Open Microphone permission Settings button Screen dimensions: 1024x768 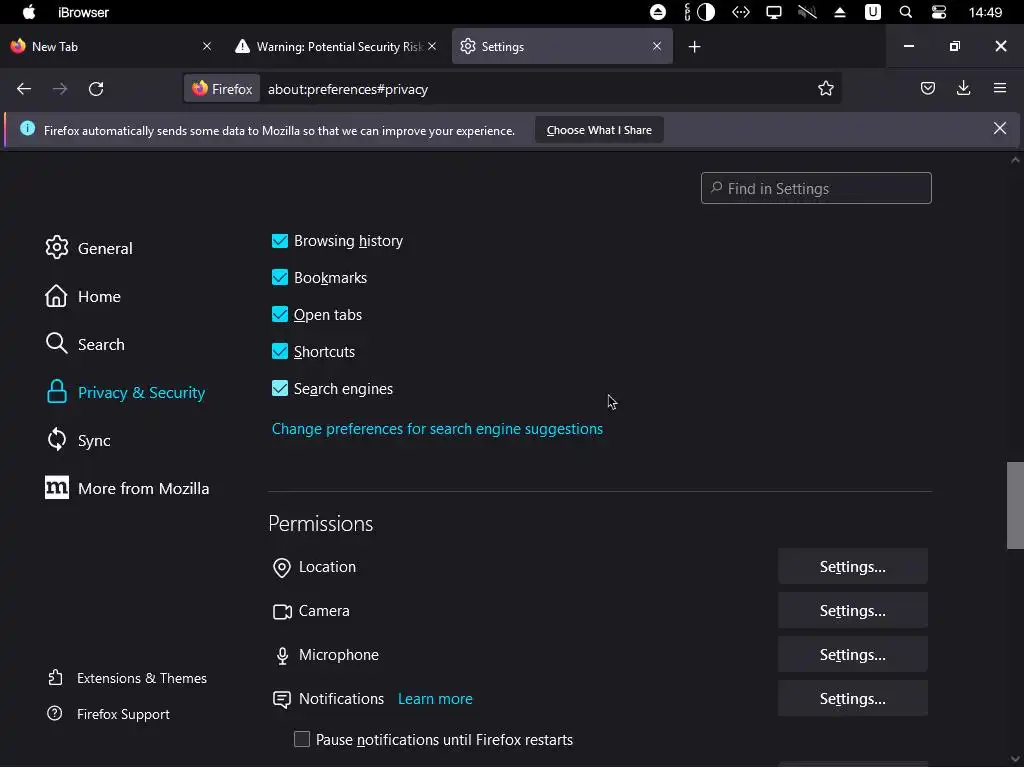(x=852, y=655)
